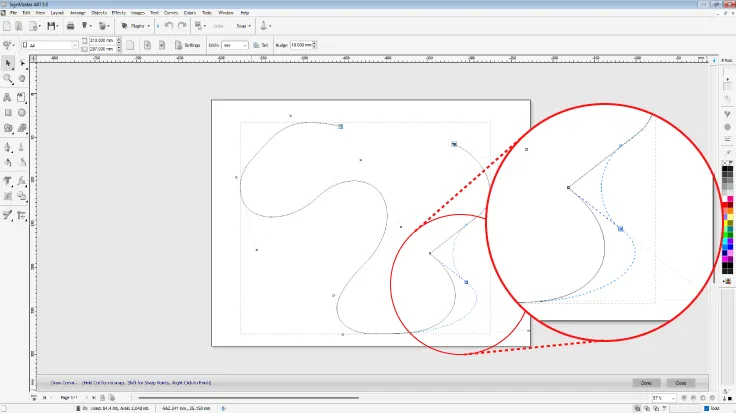Click the page height input field
This screenshot has height=413, width=736.
102,49
